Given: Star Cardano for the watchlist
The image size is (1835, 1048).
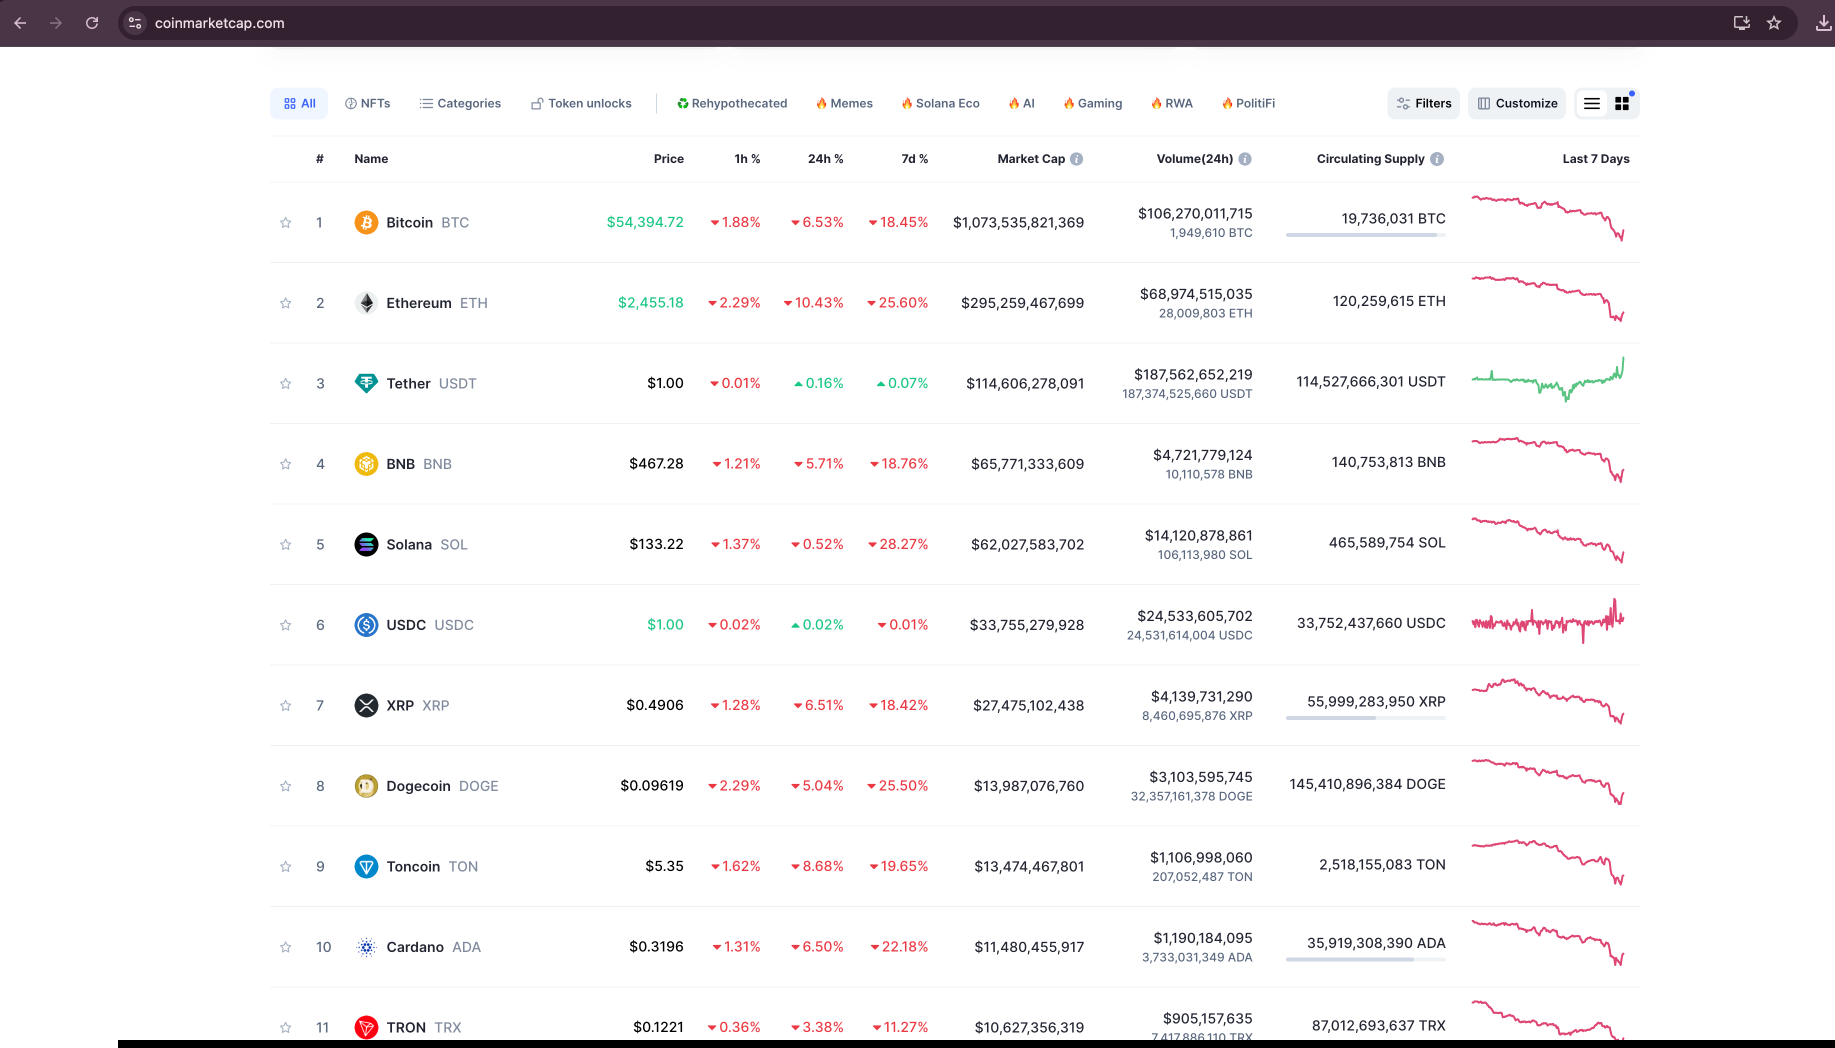Looking at the screenshot, I should pos(286,947).
